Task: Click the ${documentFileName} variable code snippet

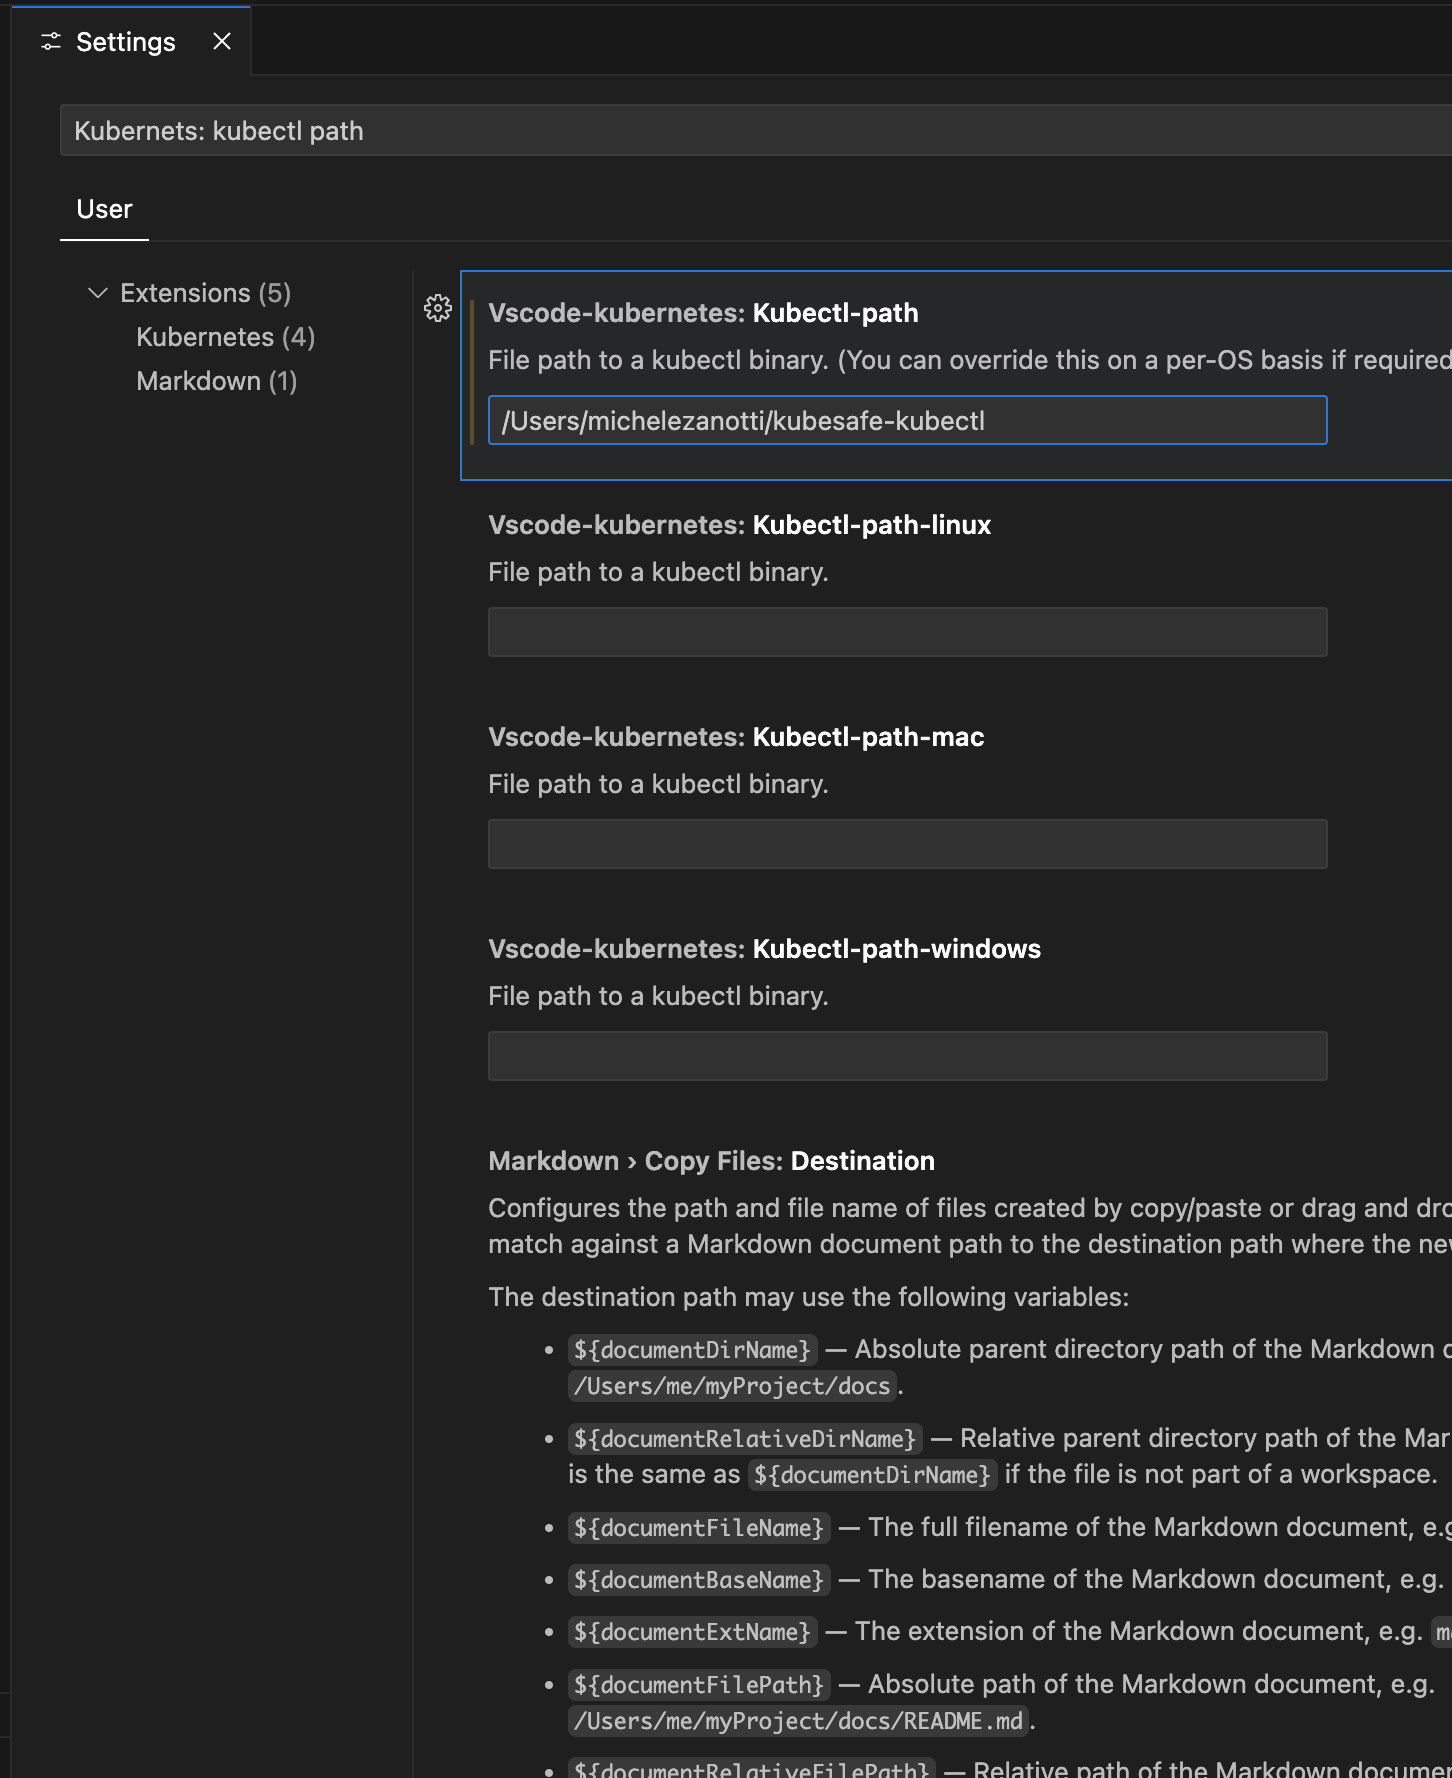Action: click(x=698, y=1528)
